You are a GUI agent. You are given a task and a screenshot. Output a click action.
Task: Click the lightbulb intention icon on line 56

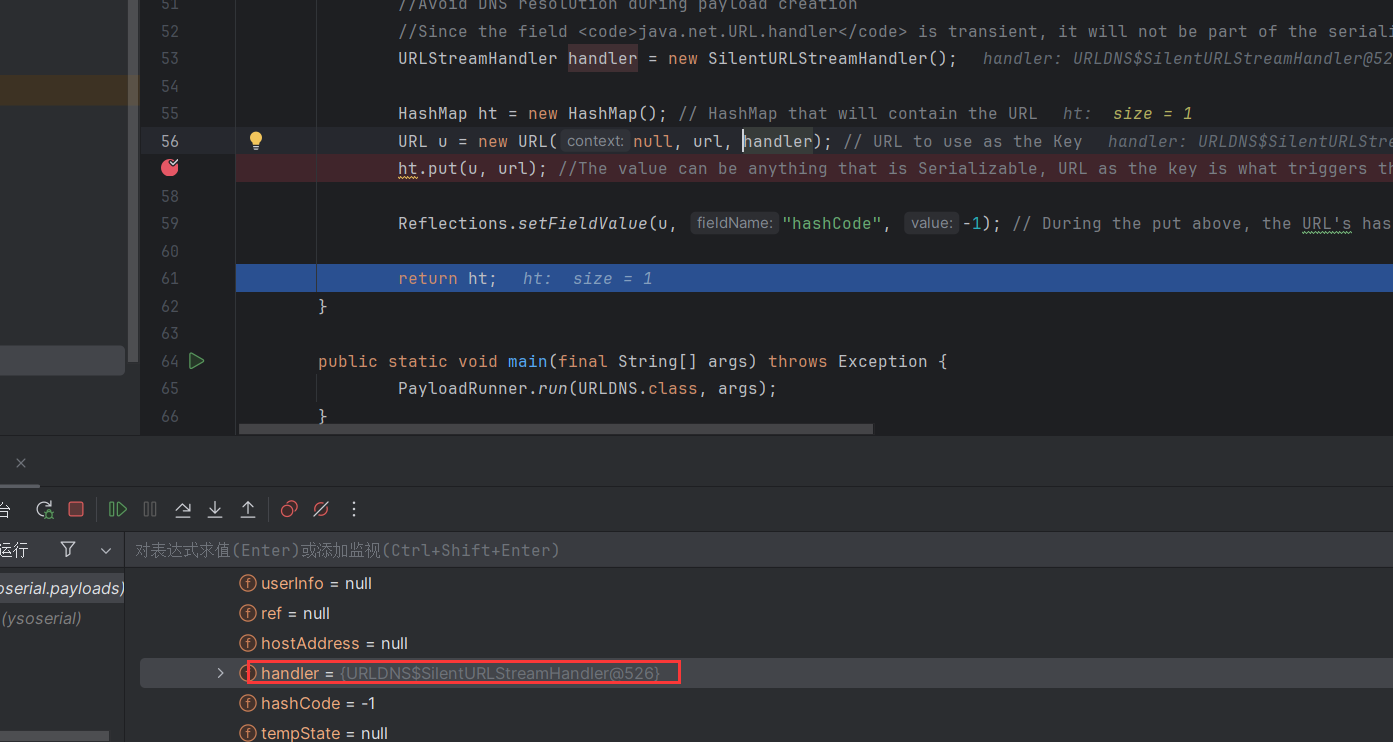point(256,140)
